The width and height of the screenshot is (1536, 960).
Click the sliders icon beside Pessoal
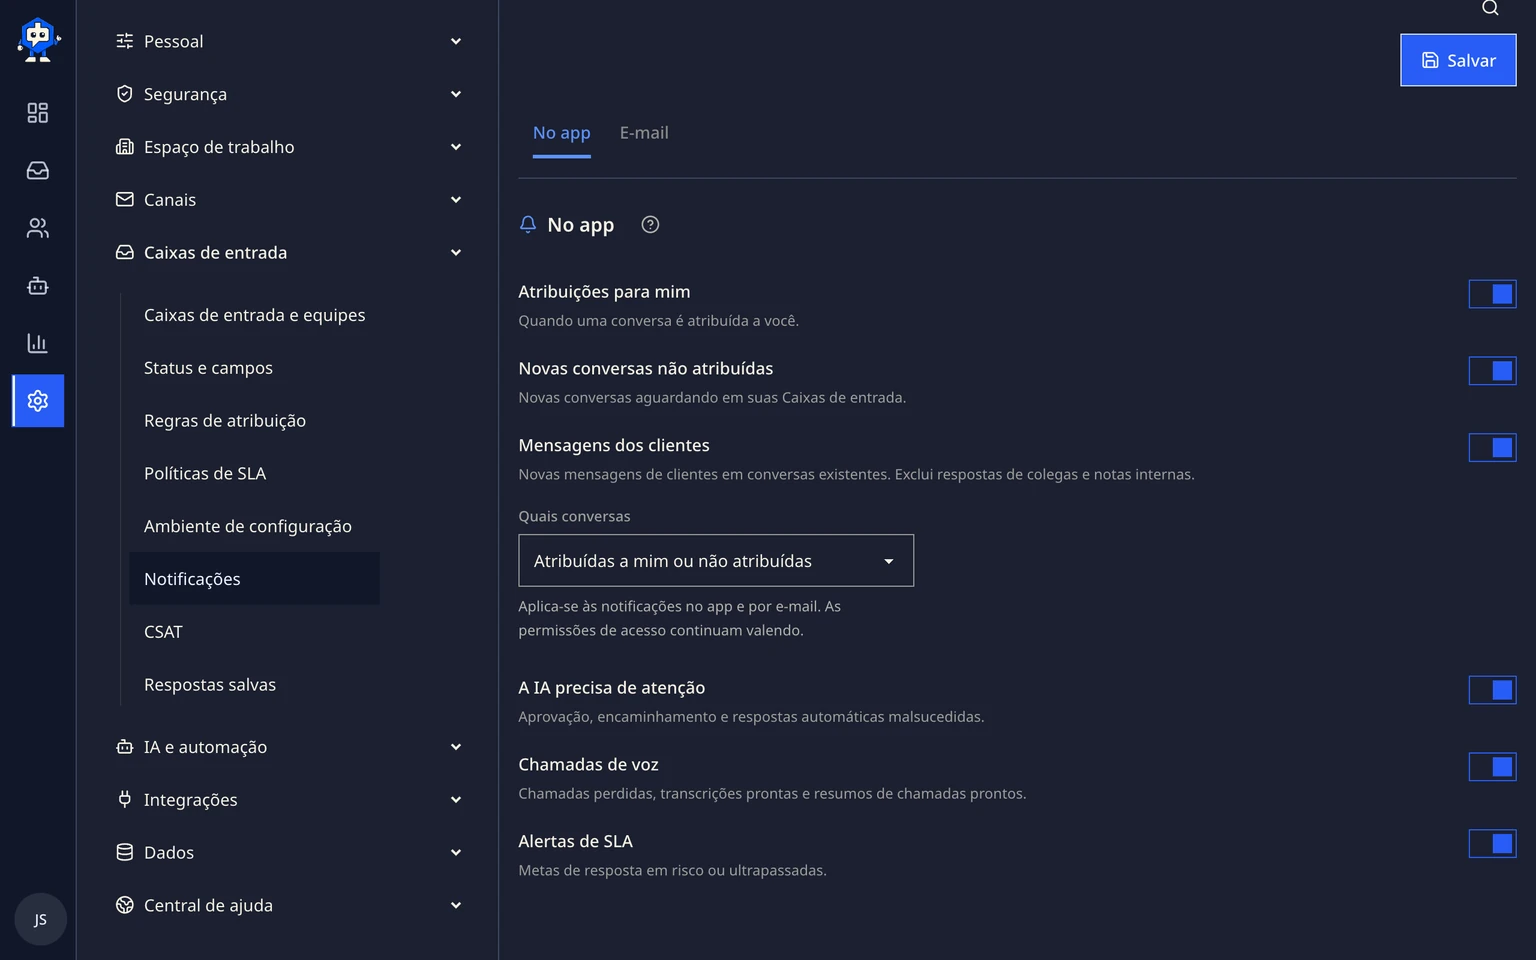(125, 41)
